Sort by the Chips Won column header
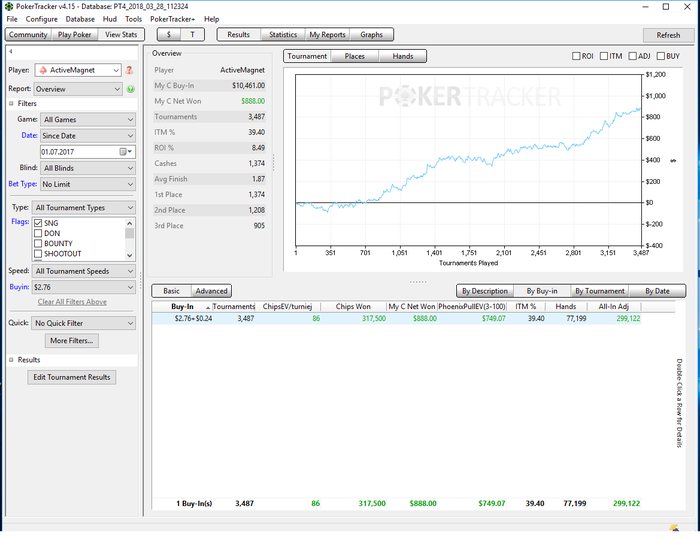The height and width of the screenshot is (539, 700). tap(353, 306)
